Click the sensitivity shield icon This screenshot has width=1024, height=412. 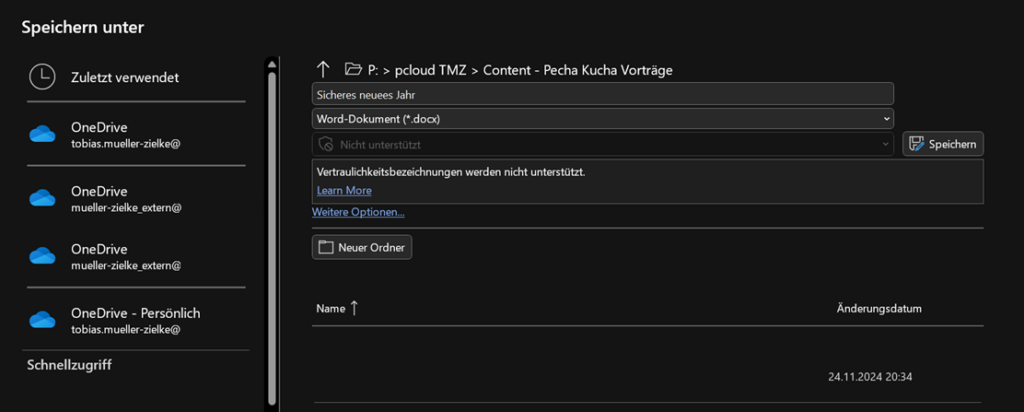325,144
